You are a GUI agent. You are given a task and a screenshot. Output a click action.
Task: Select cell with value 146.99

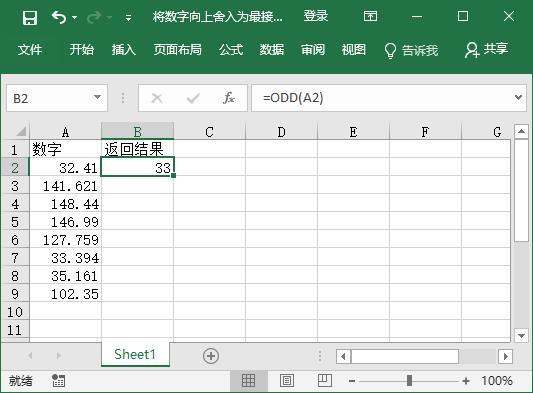(x=66, y=222)
